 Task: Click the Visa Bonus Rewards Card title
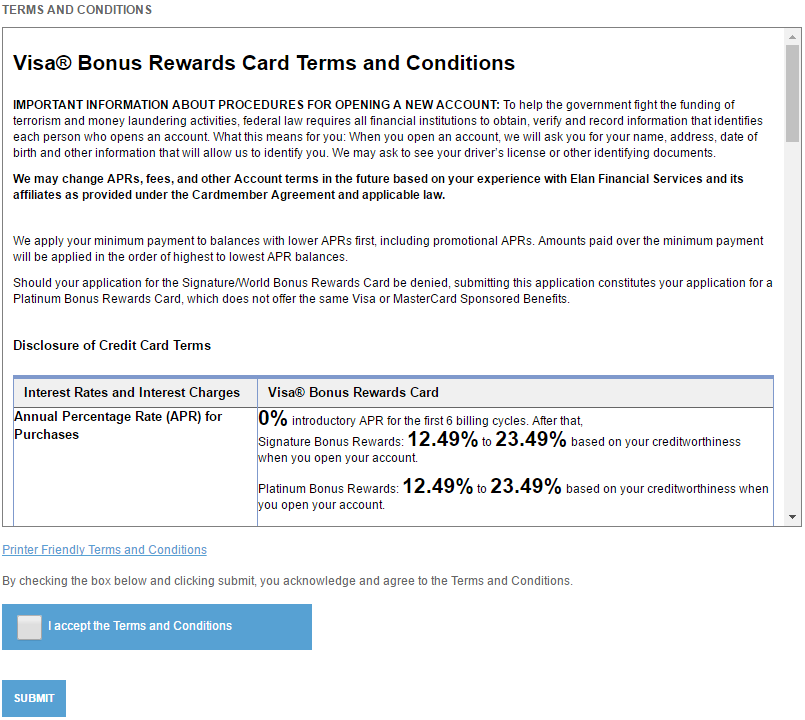click(x=263, y=63)
